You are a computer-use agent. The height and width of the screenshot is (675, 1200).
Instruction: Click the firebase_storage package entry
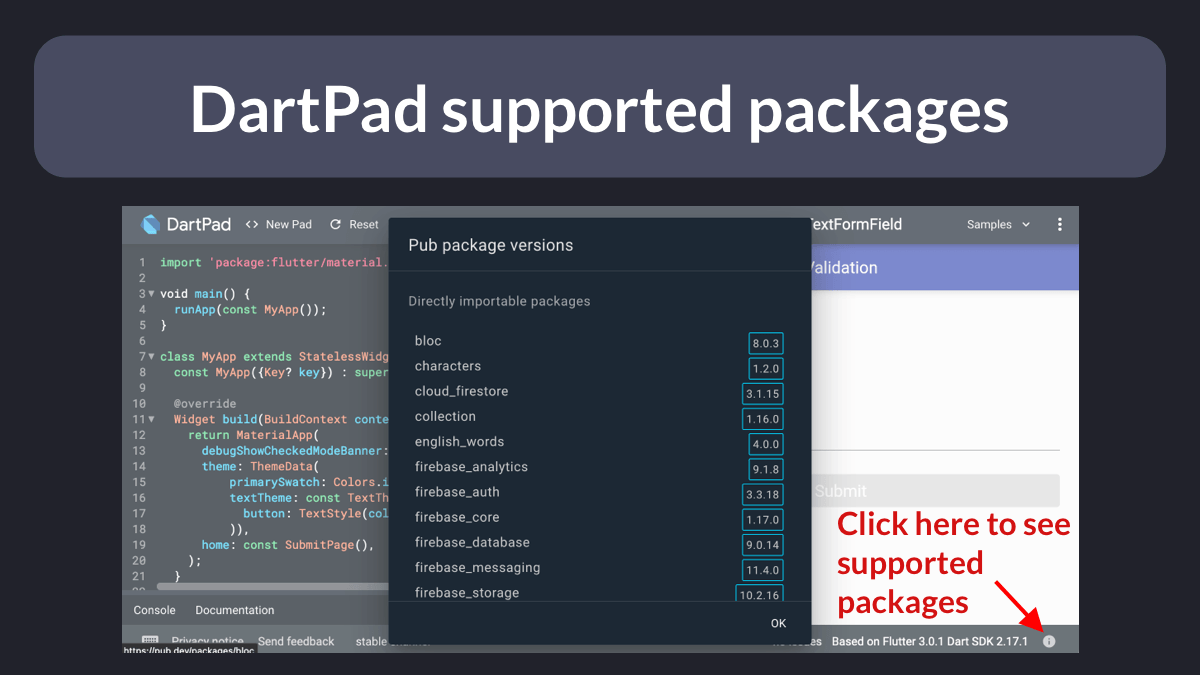pos(467,593)
